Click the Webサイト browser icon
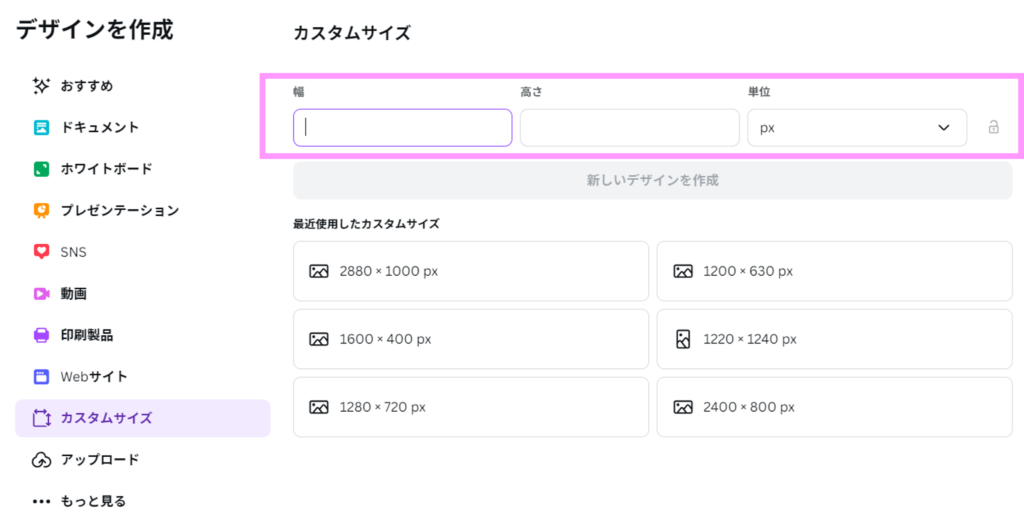 pyautogui.click(x=41, y=377)
